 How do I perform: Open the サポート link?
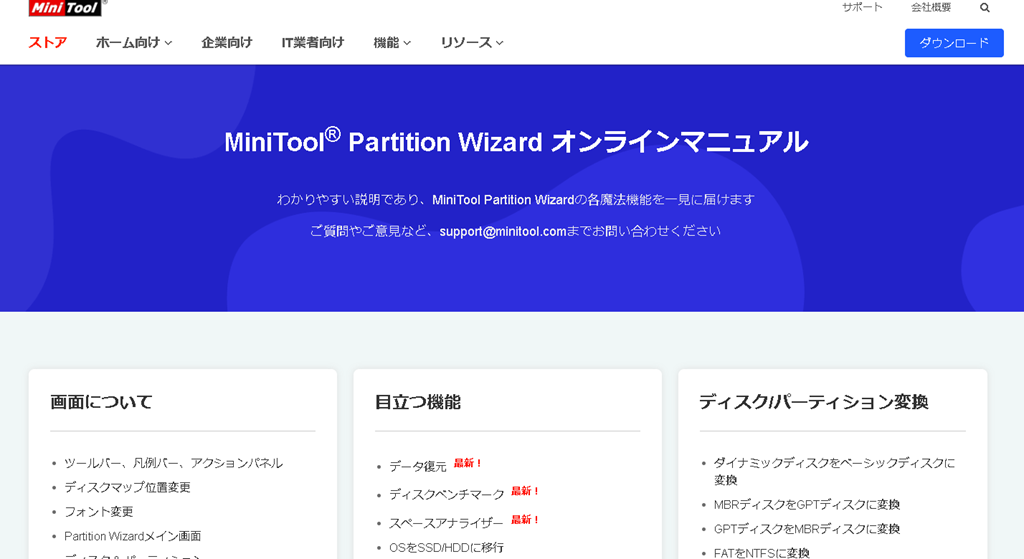tap(862, 7)
